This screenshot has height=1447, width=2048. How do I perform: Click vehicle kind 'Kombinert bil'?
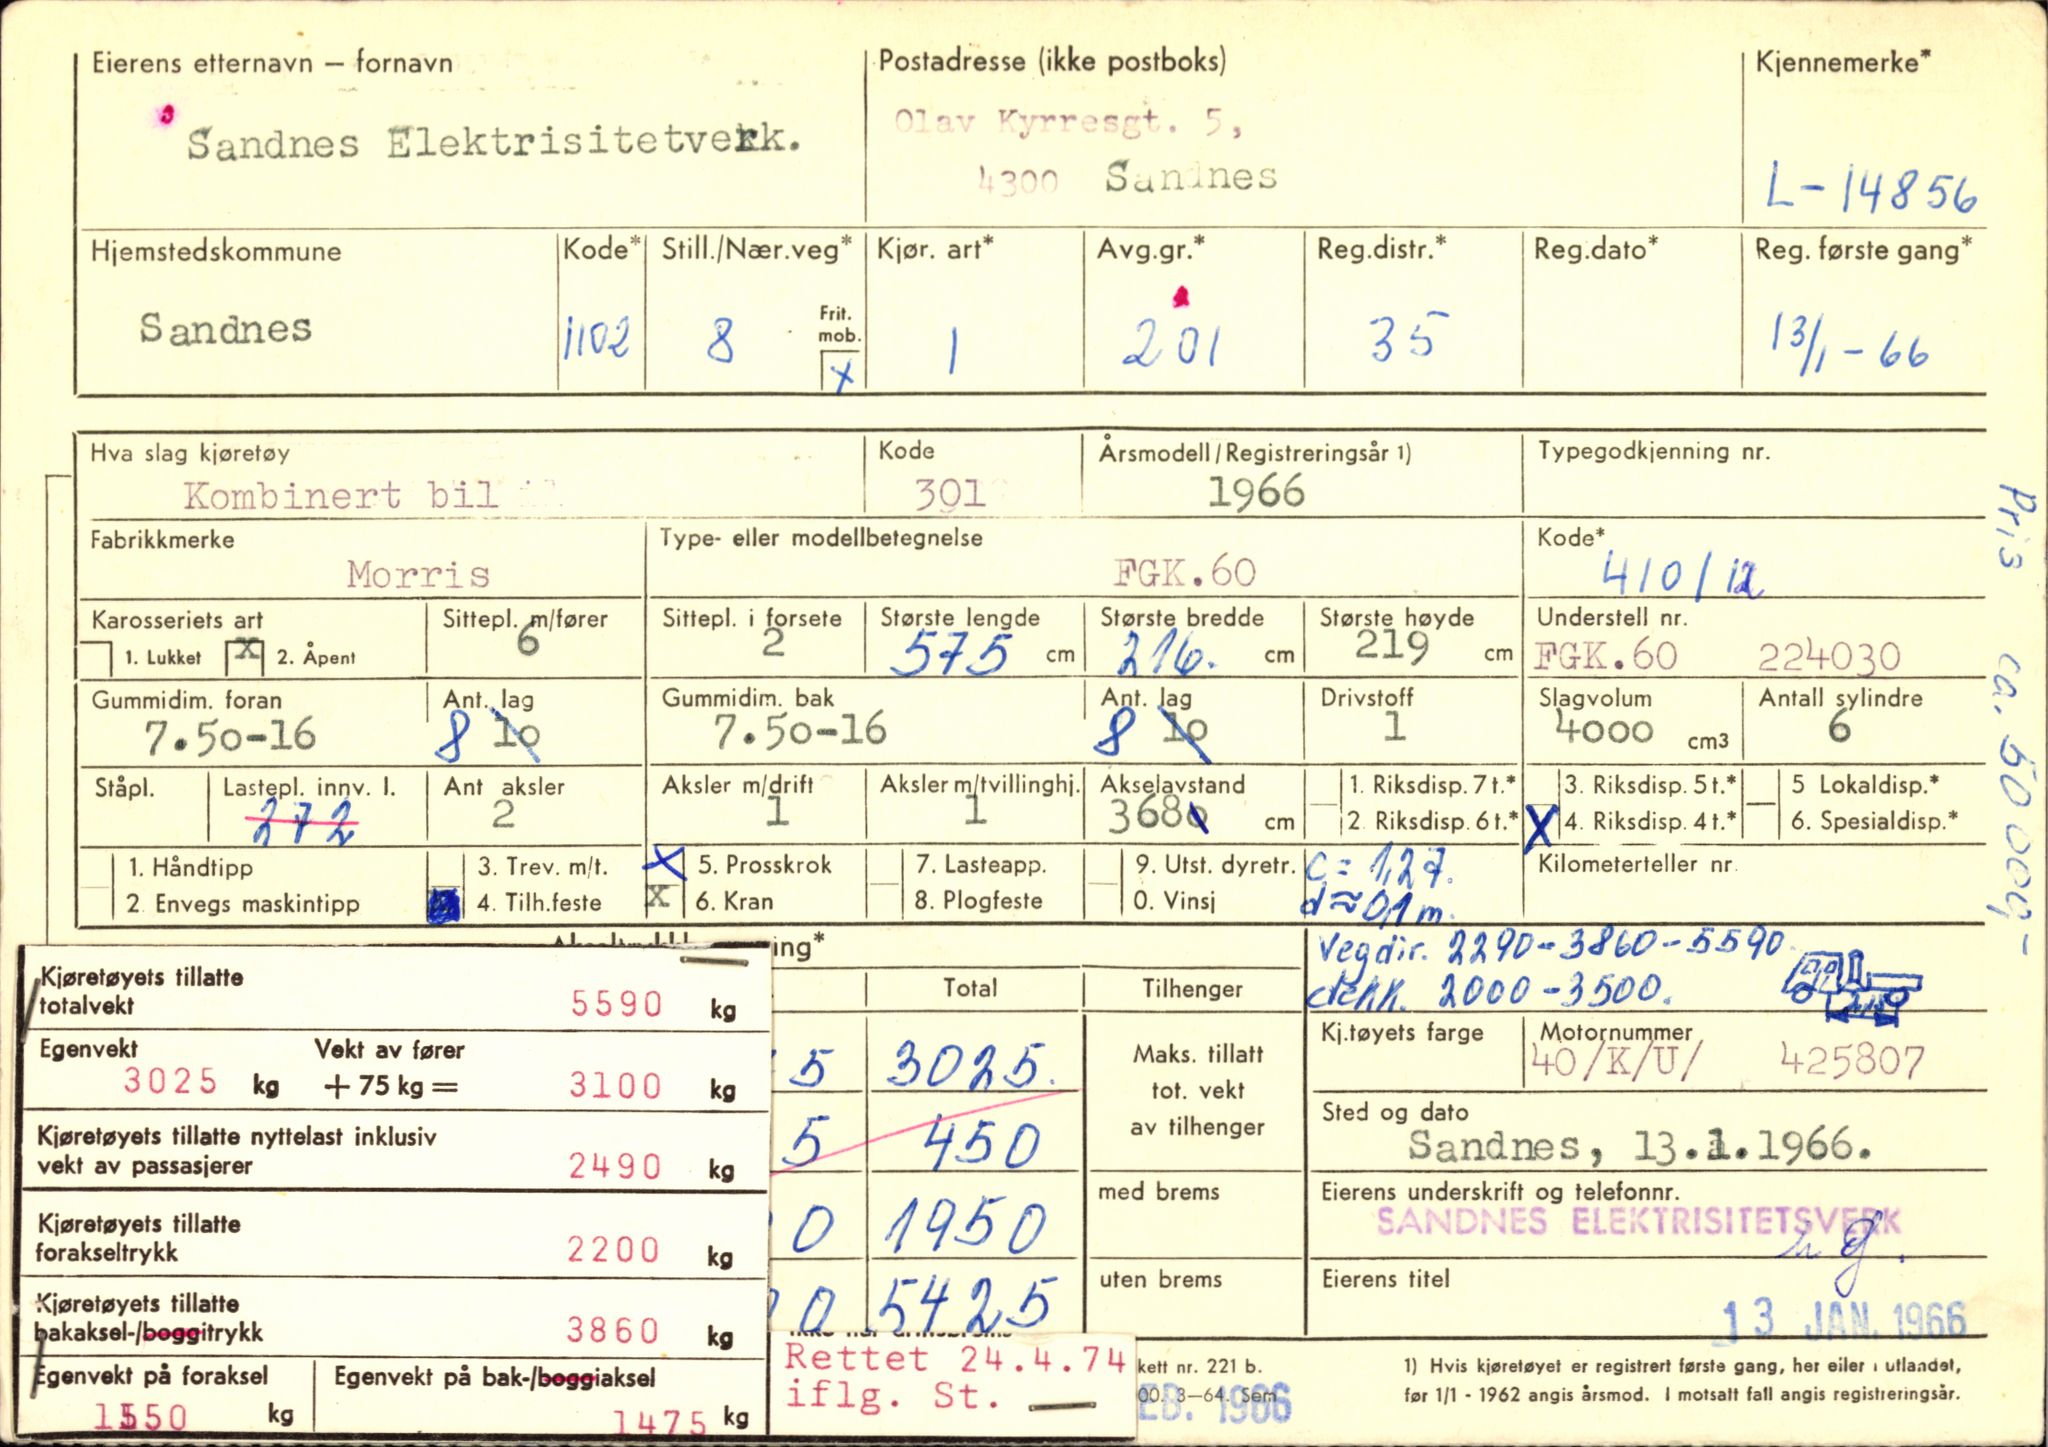pos(340,495)
